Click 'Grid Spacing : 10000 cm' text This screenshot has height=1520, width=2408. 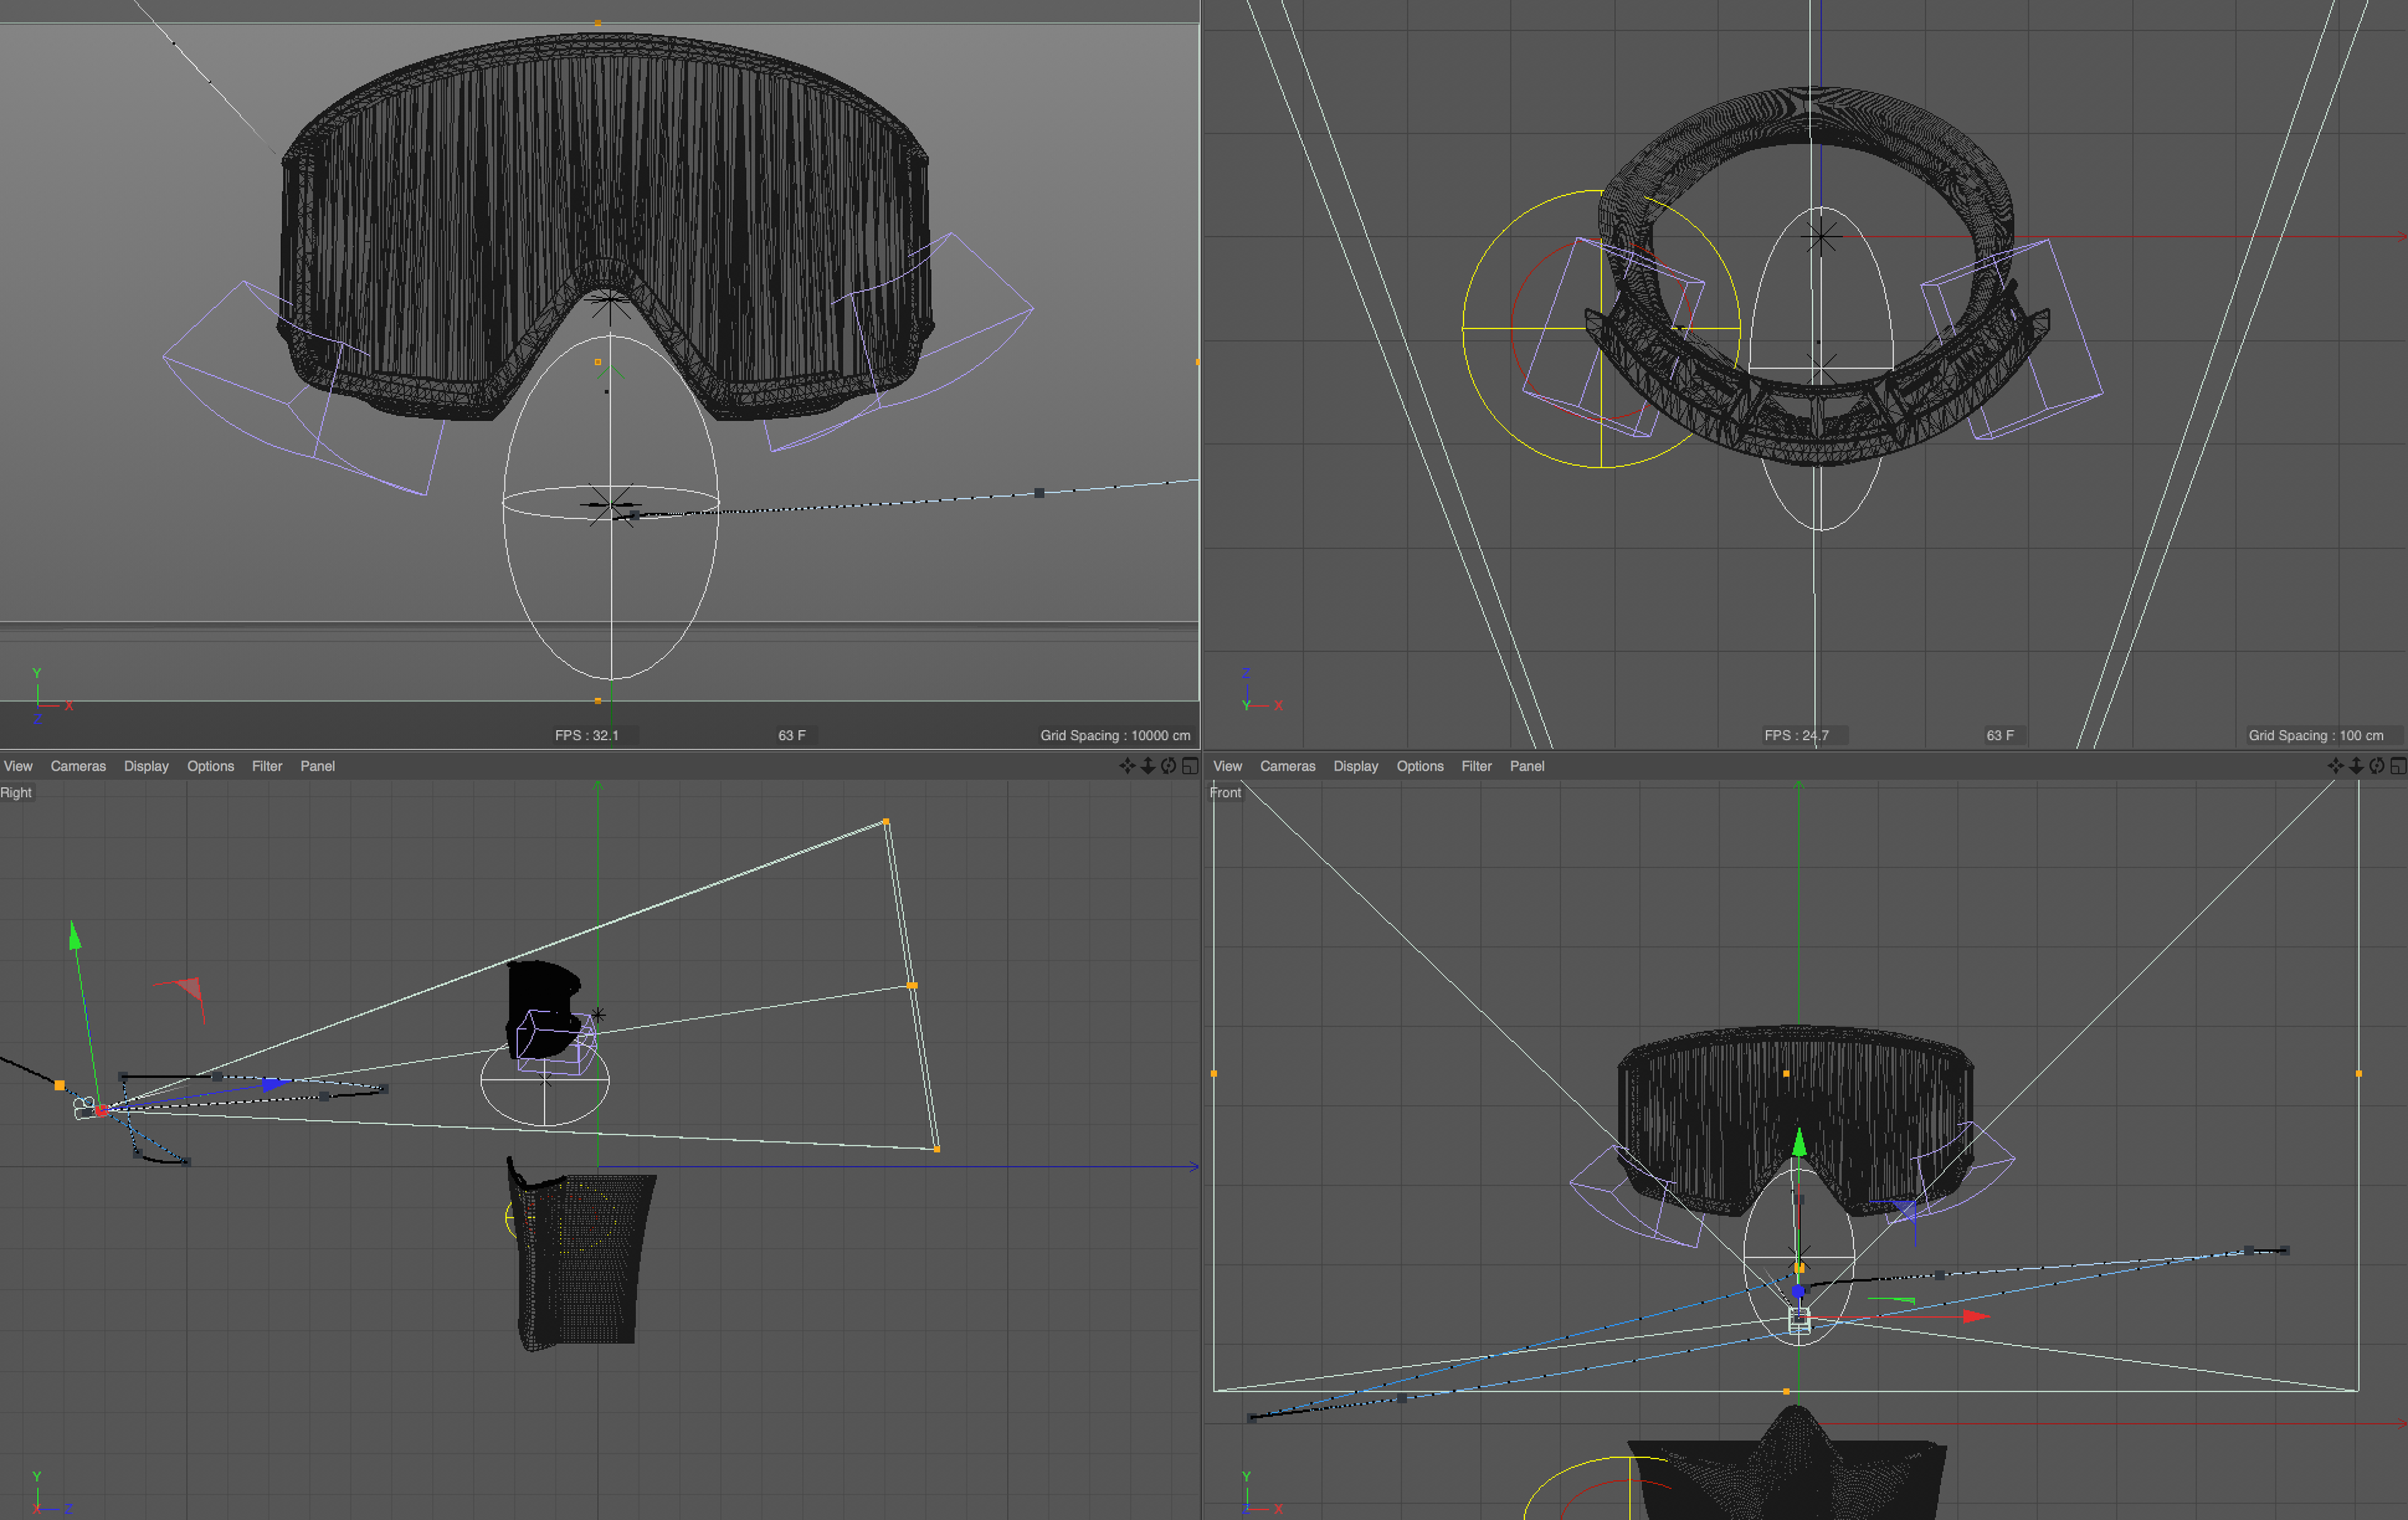coord(1115,735)
